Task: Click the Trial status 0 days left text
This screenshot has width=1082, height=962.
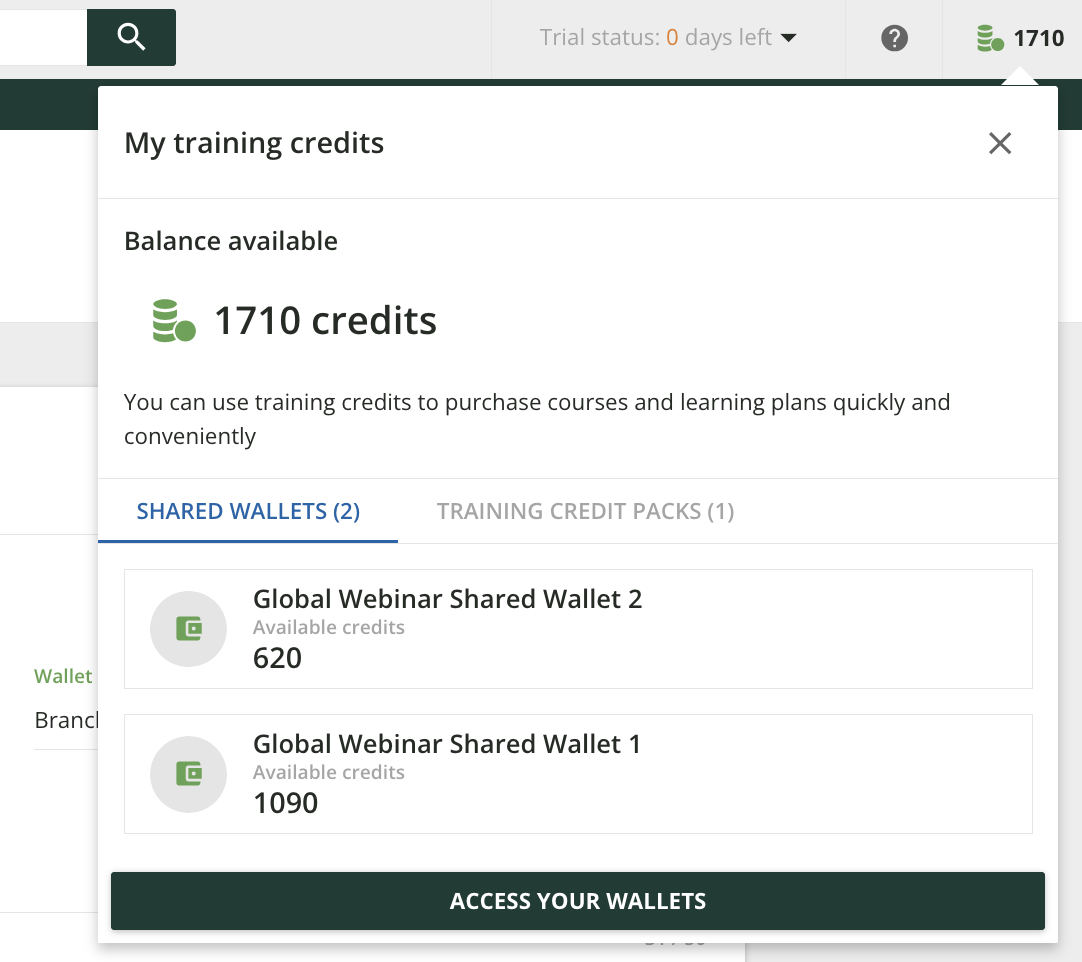Action: [655, 38]
